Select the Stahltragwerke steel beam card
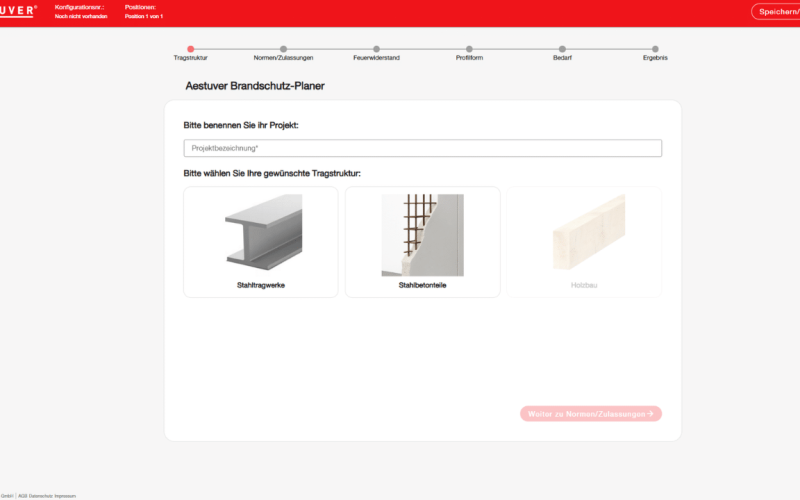Image resolution: width=800 pixels, height=500 pixels. [x=261, y=242]
